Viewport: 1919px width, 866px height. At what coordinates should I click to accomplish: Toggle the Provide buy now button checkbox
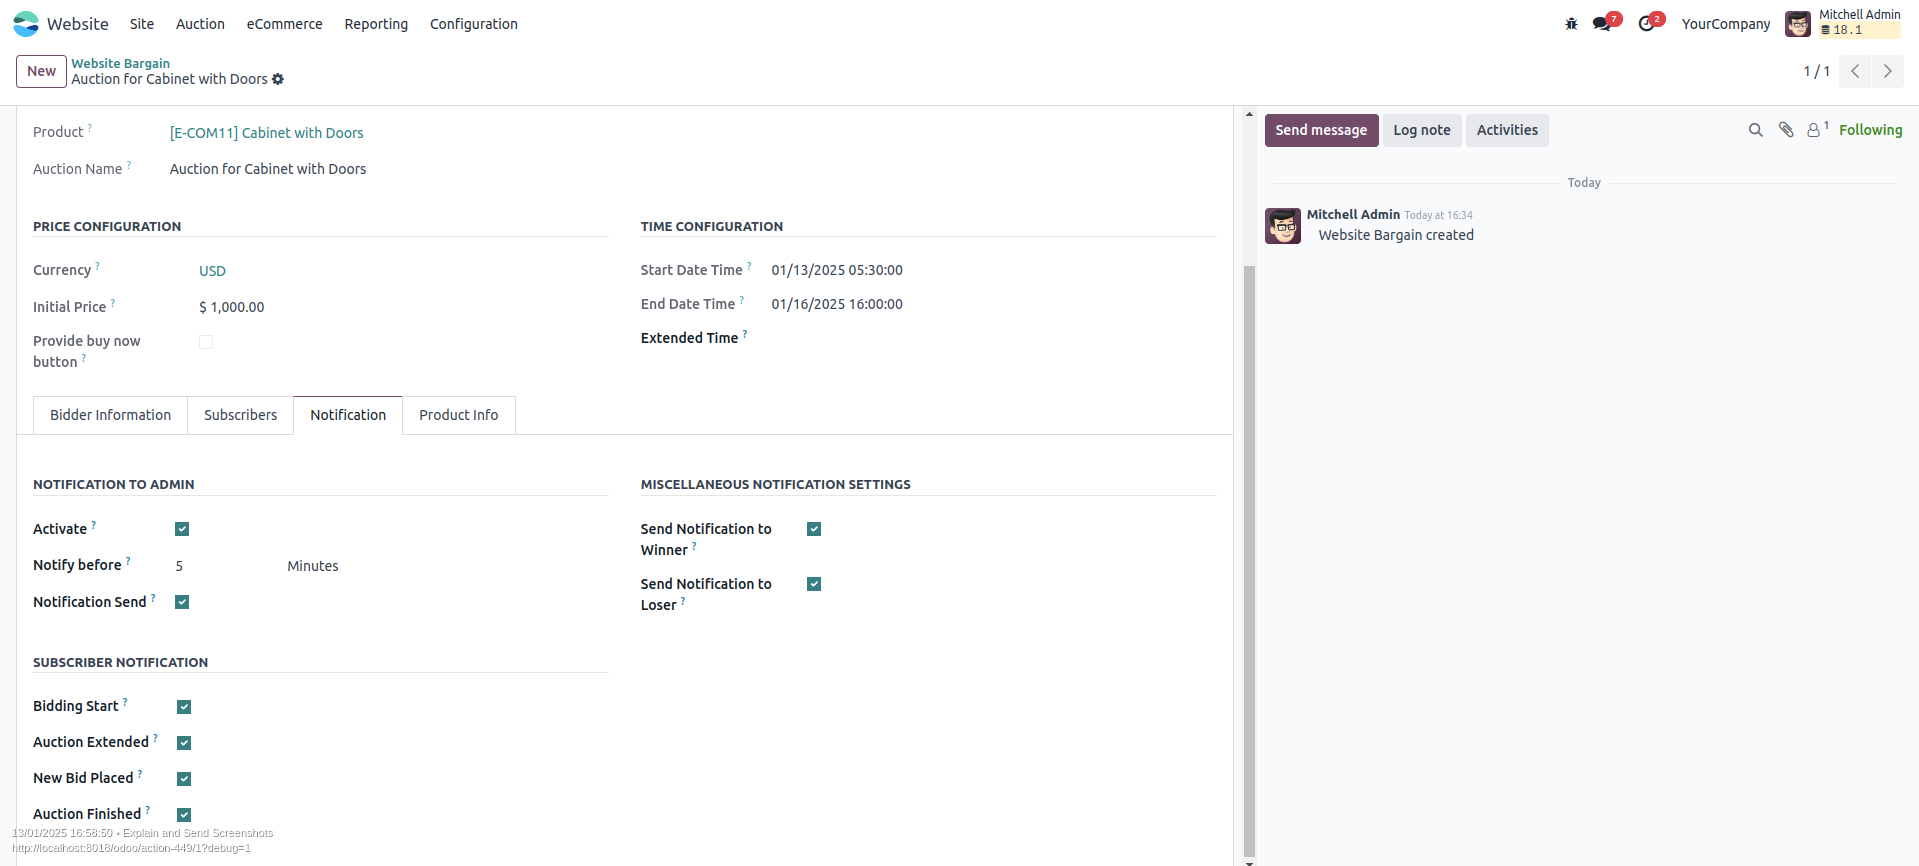(x=206, y=342)
